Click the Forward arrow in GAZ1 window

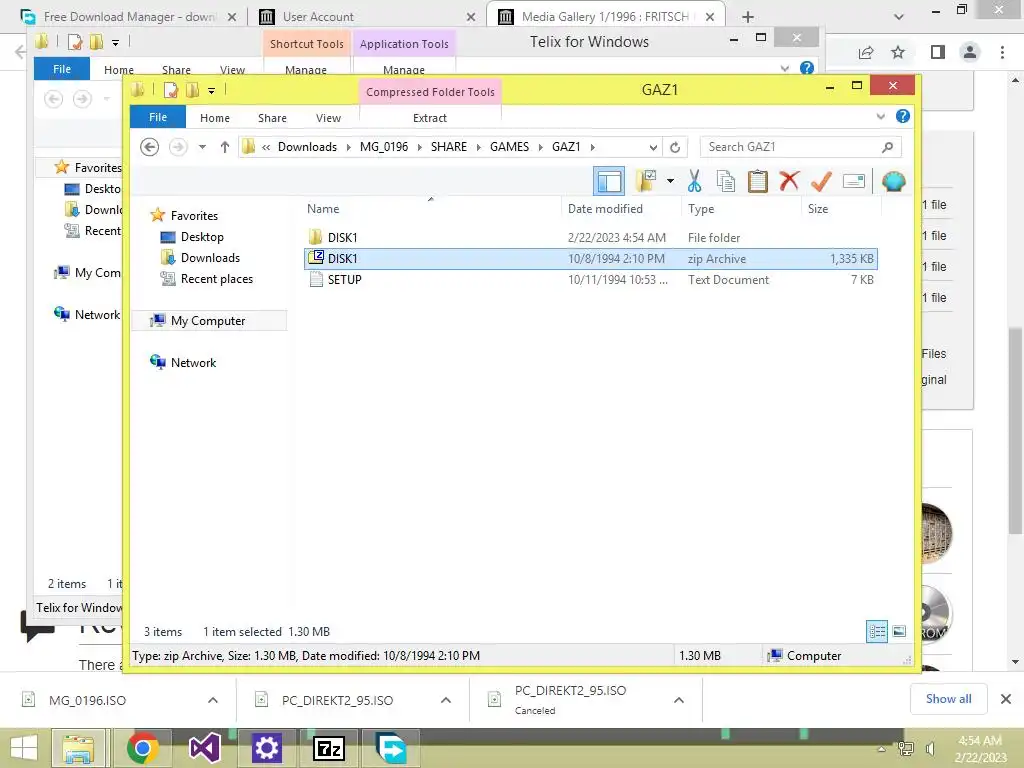[178, 147]
